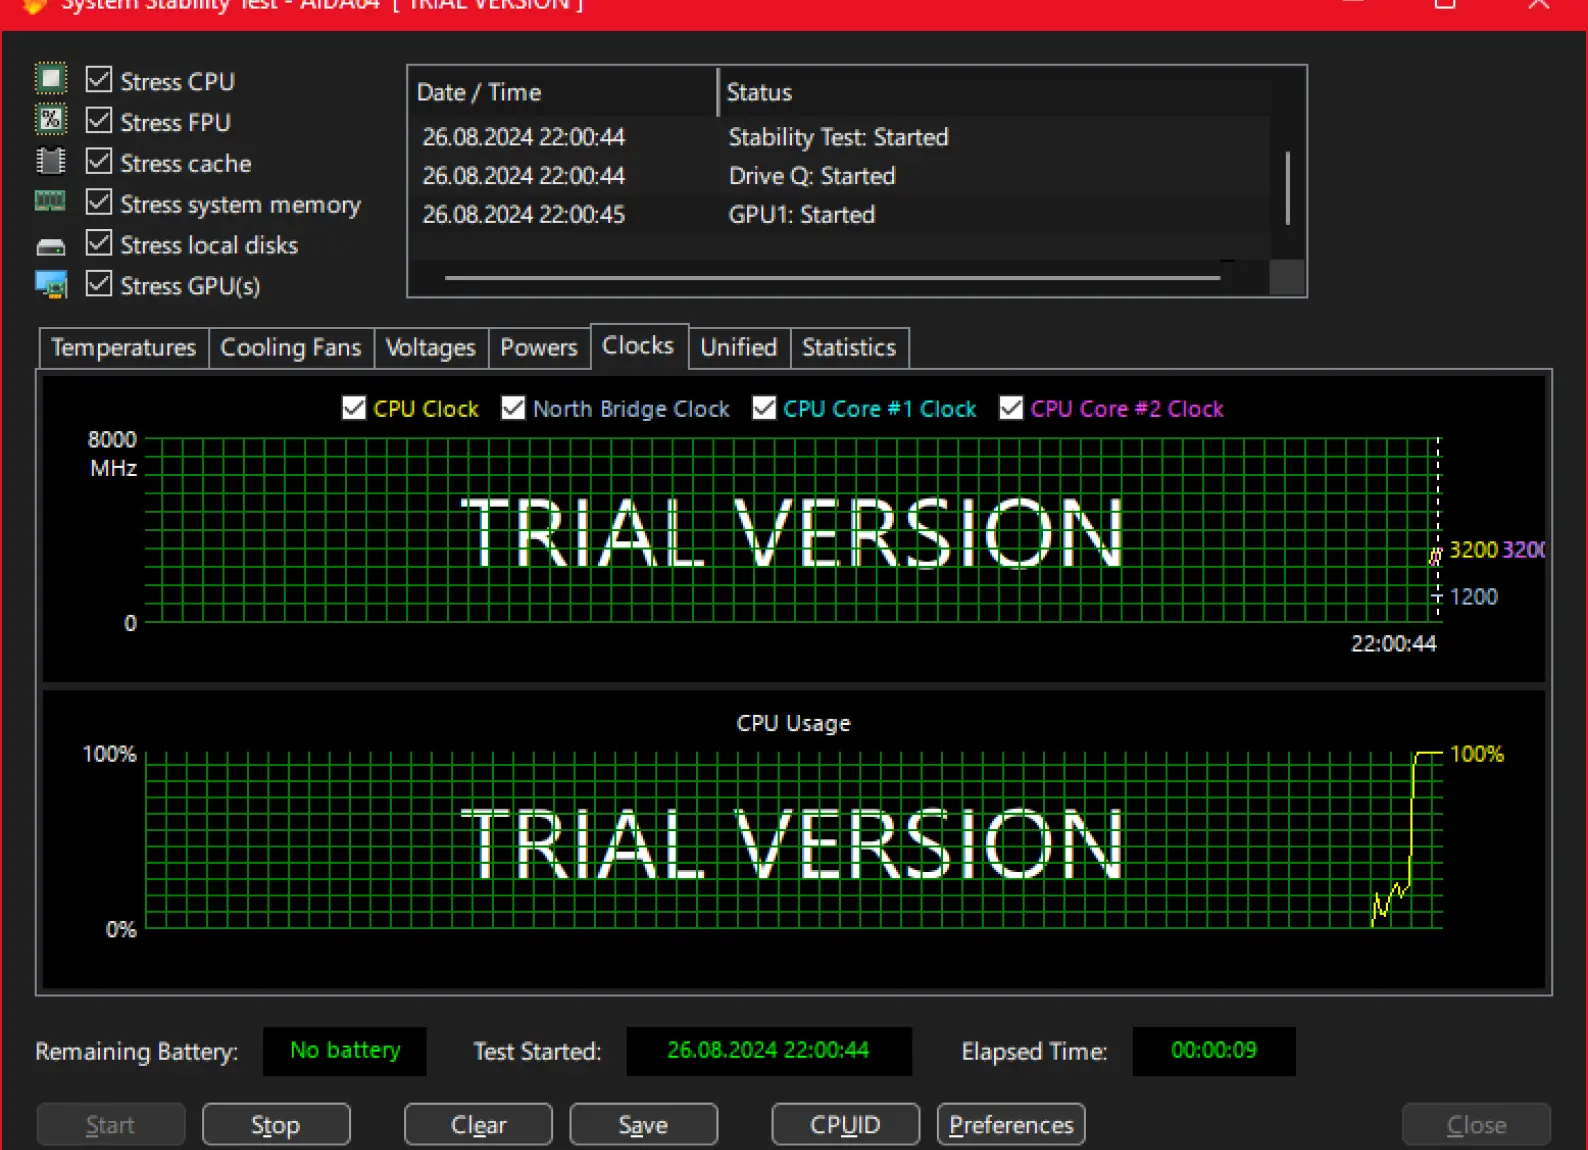Click the RAM module icon beside Stress system memory

pyautogui.click(x=51, y=202)
